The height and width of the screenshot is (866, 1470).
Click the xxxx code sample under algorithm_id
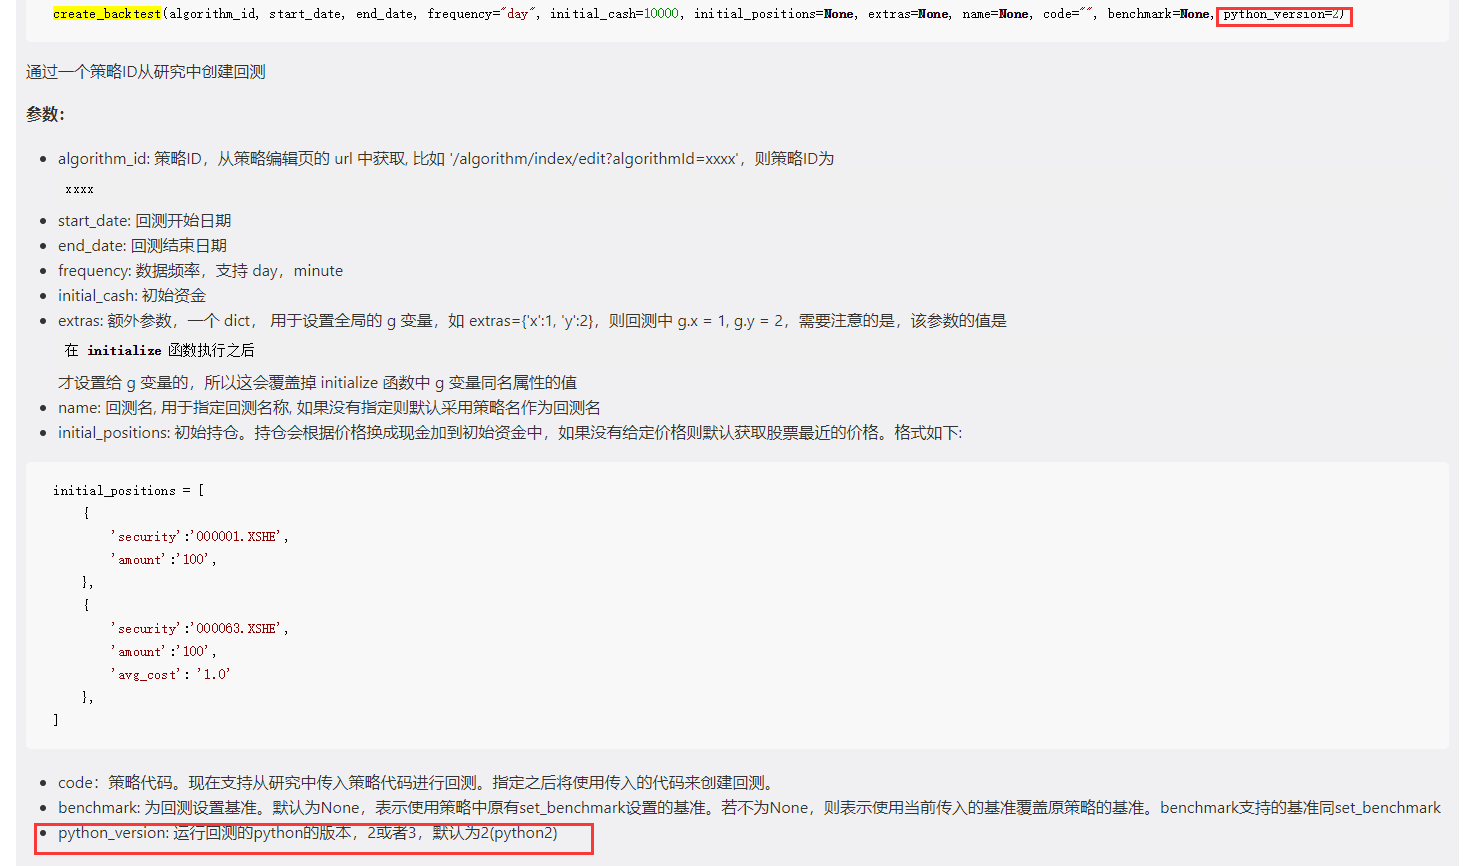(79, 189)
